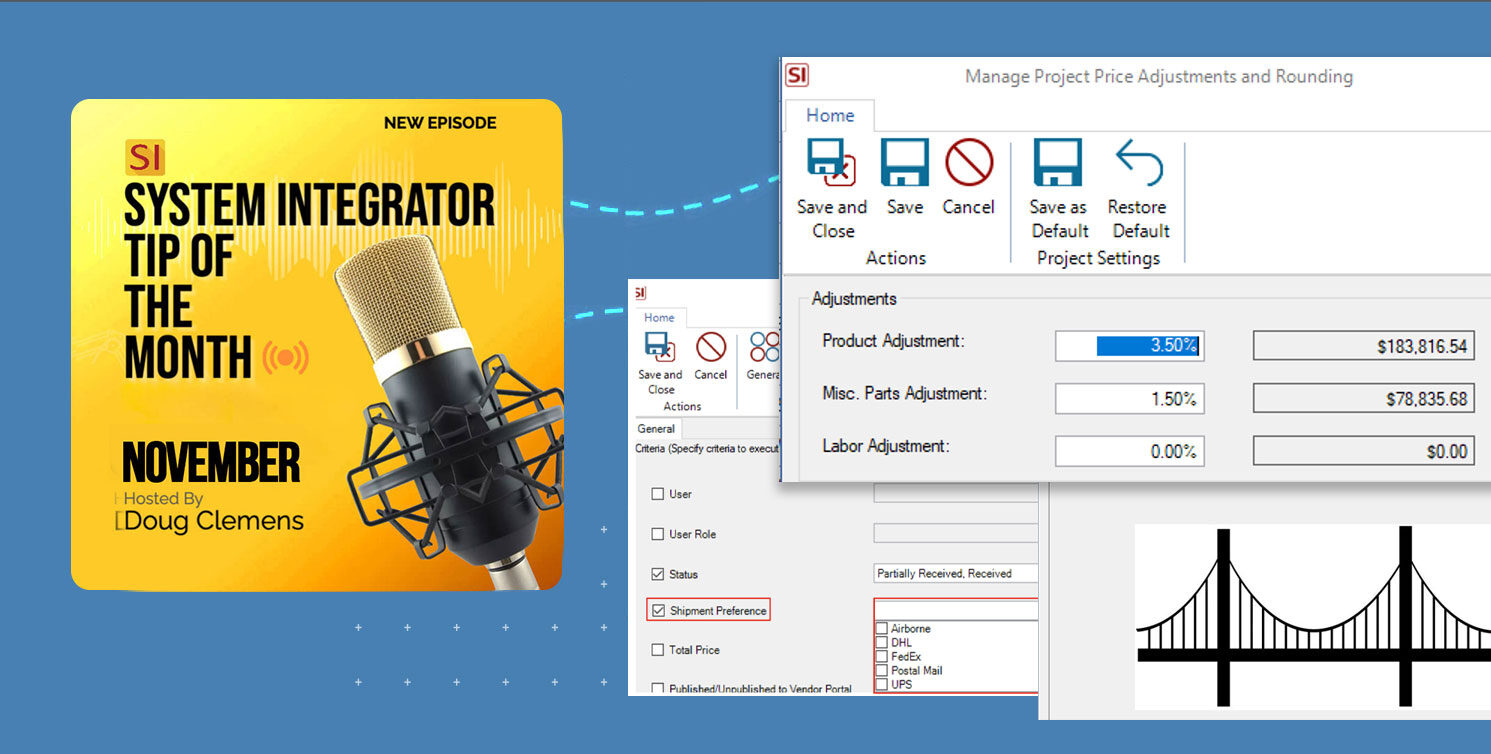
Task: Check the Postal Mail shipment option
Action: [x=882, y=671]
